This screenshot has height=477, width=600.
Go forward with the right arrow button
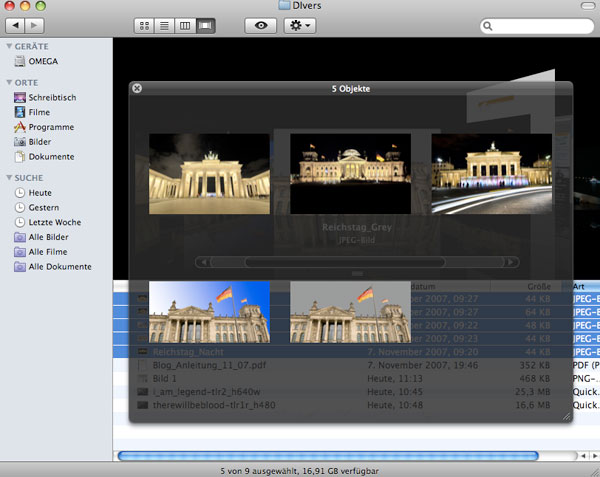tap(34, 26)
